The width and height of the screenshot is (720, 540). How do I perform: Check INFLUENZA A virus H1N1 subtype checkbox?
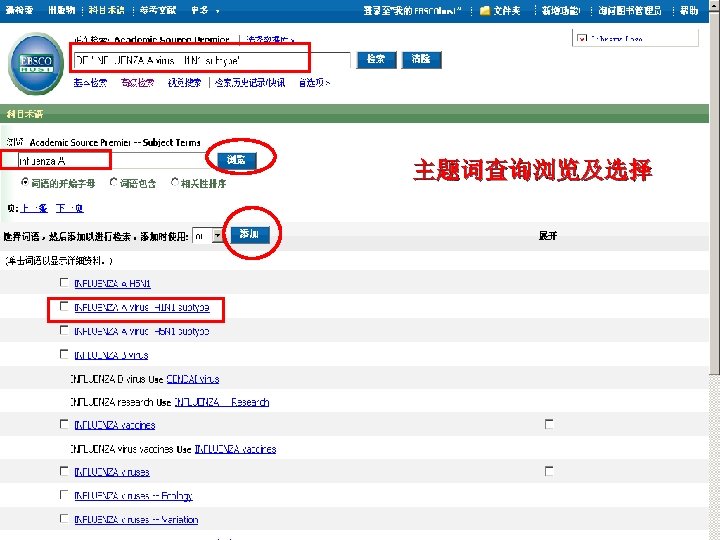[x=64, y=306]
